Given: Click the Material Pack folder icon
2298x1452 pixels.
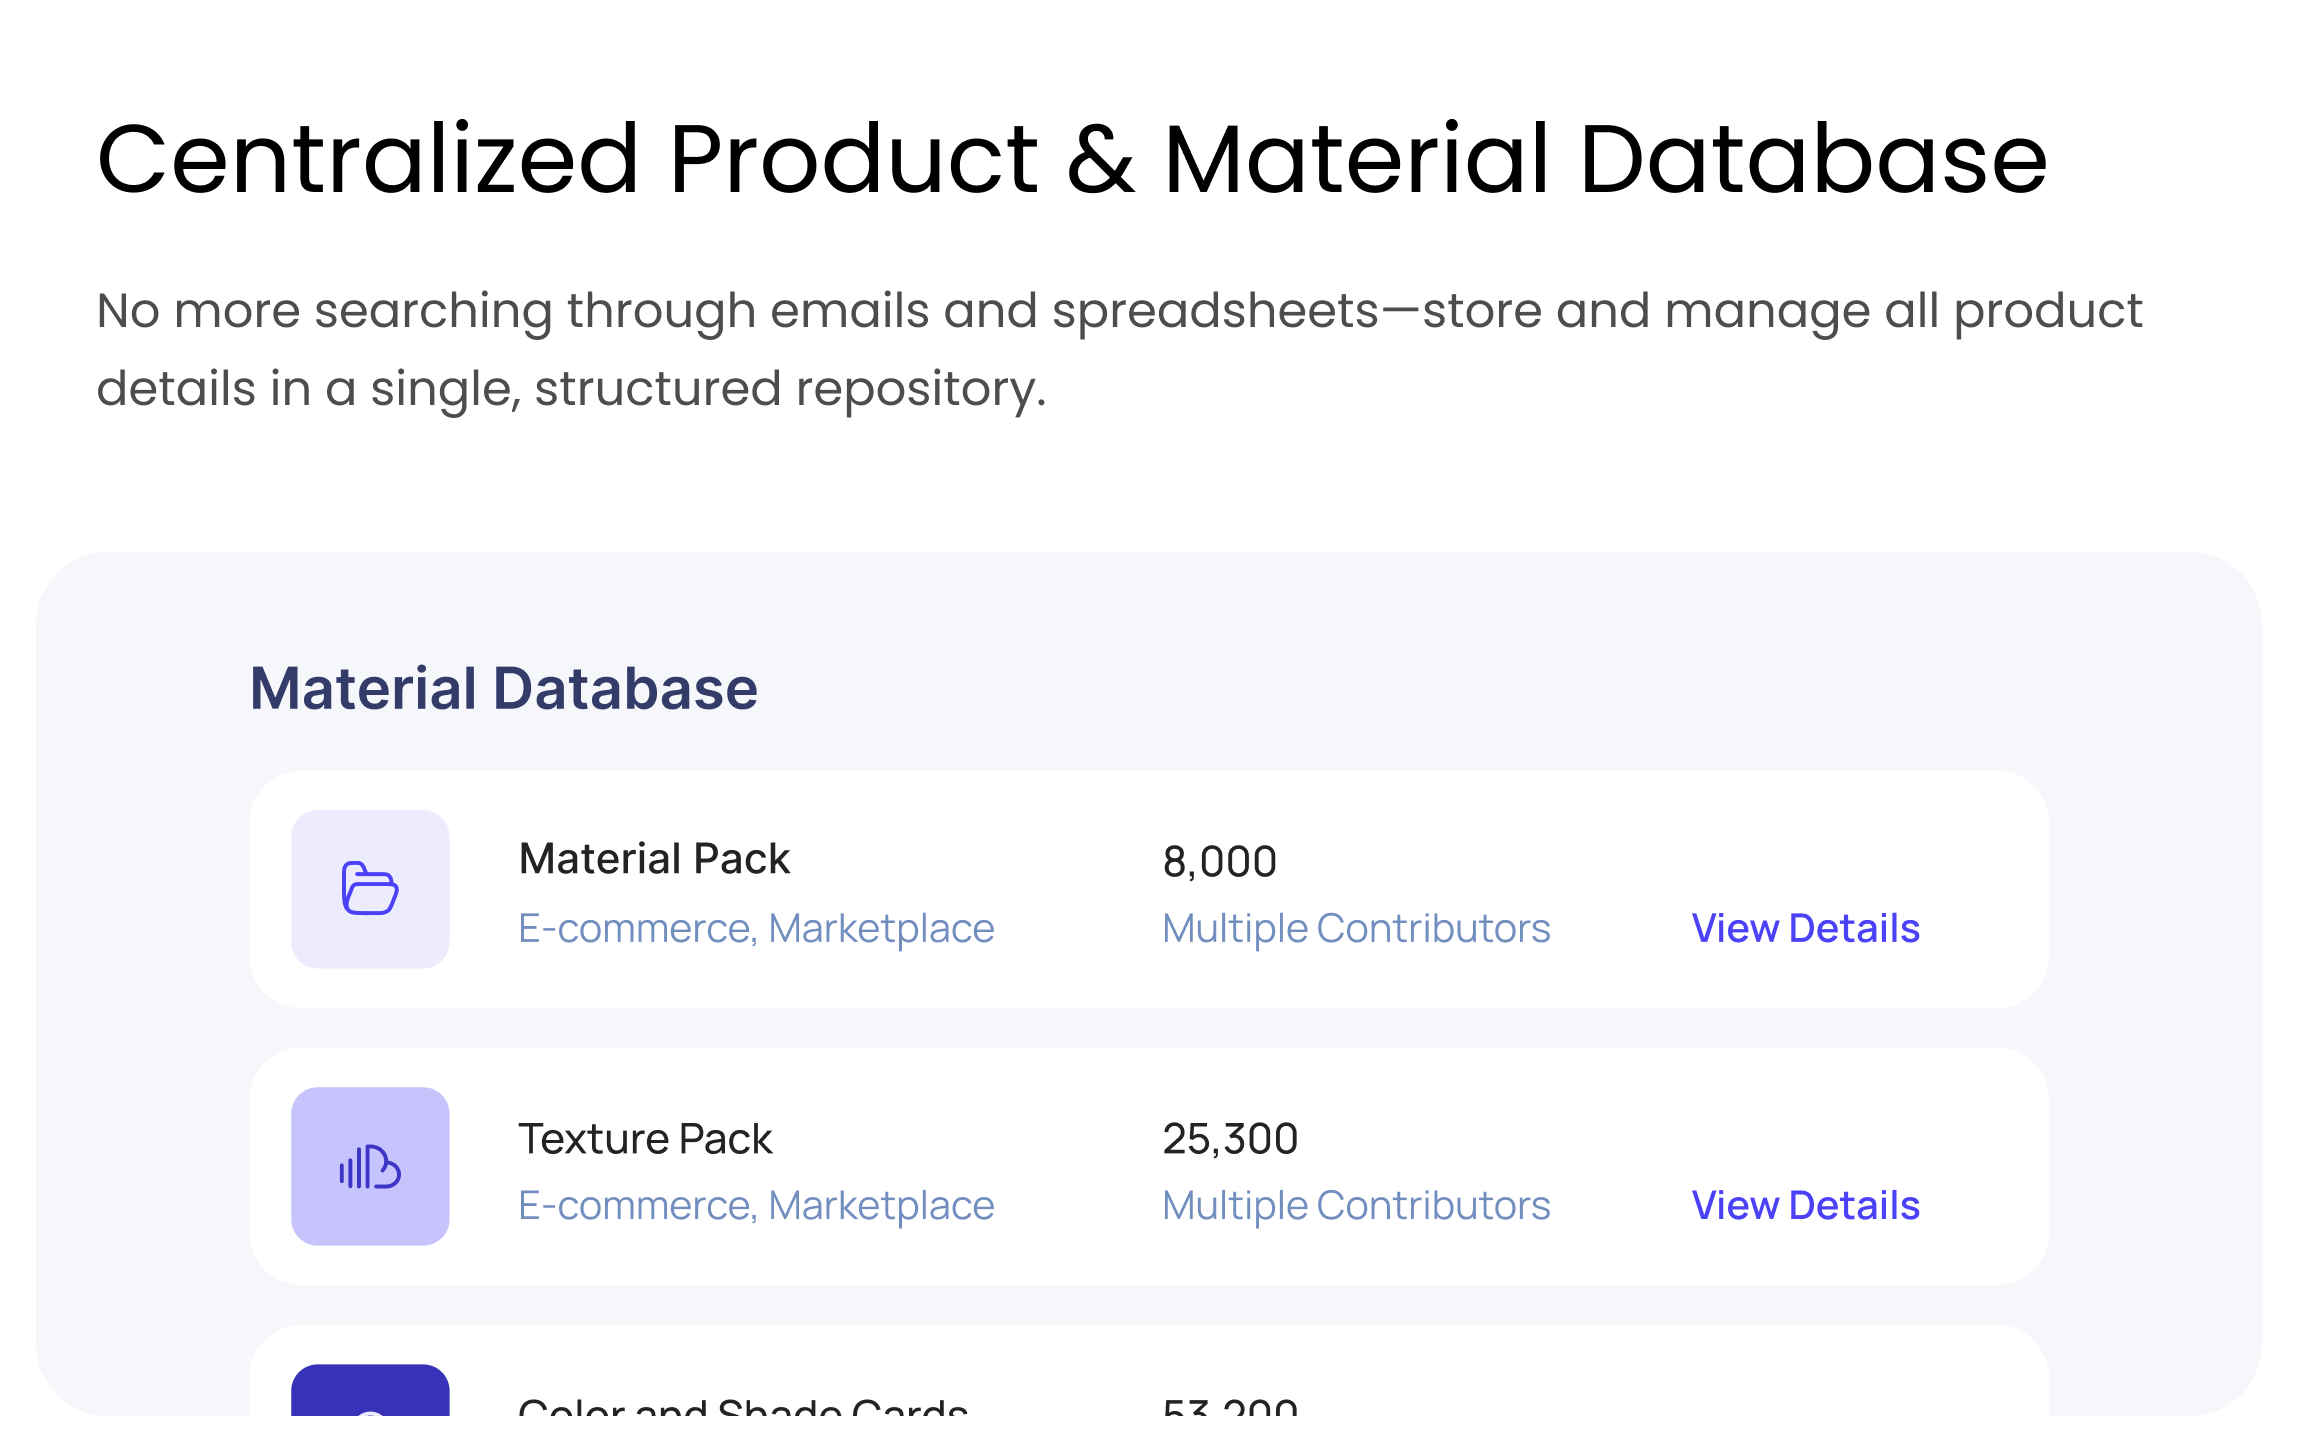Looking at the screenshot, I should tap(370, 889).
